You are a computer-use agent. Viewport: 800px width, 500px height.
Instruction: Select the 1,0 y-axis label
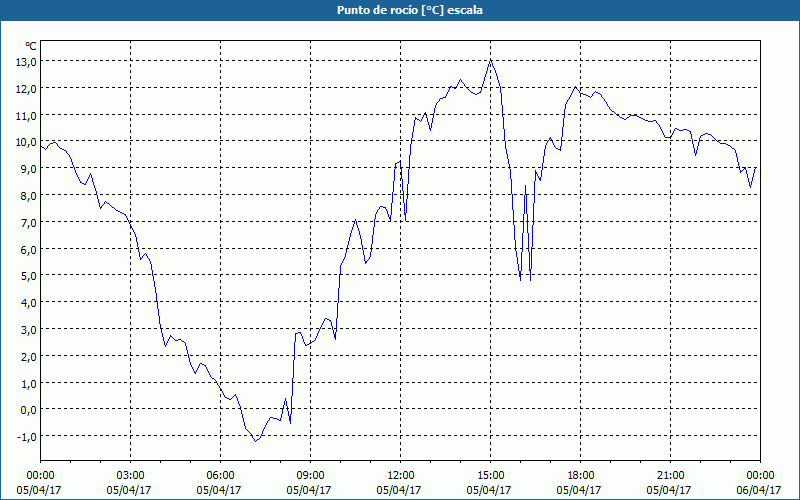click(28, 383)
